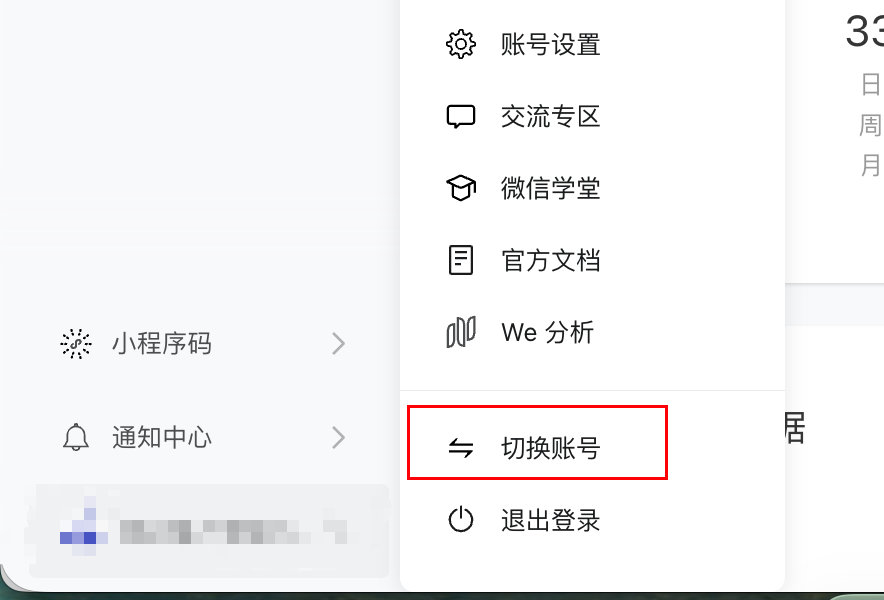884x600 pixels.
Task: Click the chart icon for We 分析
Action: (x=461, y=332)
